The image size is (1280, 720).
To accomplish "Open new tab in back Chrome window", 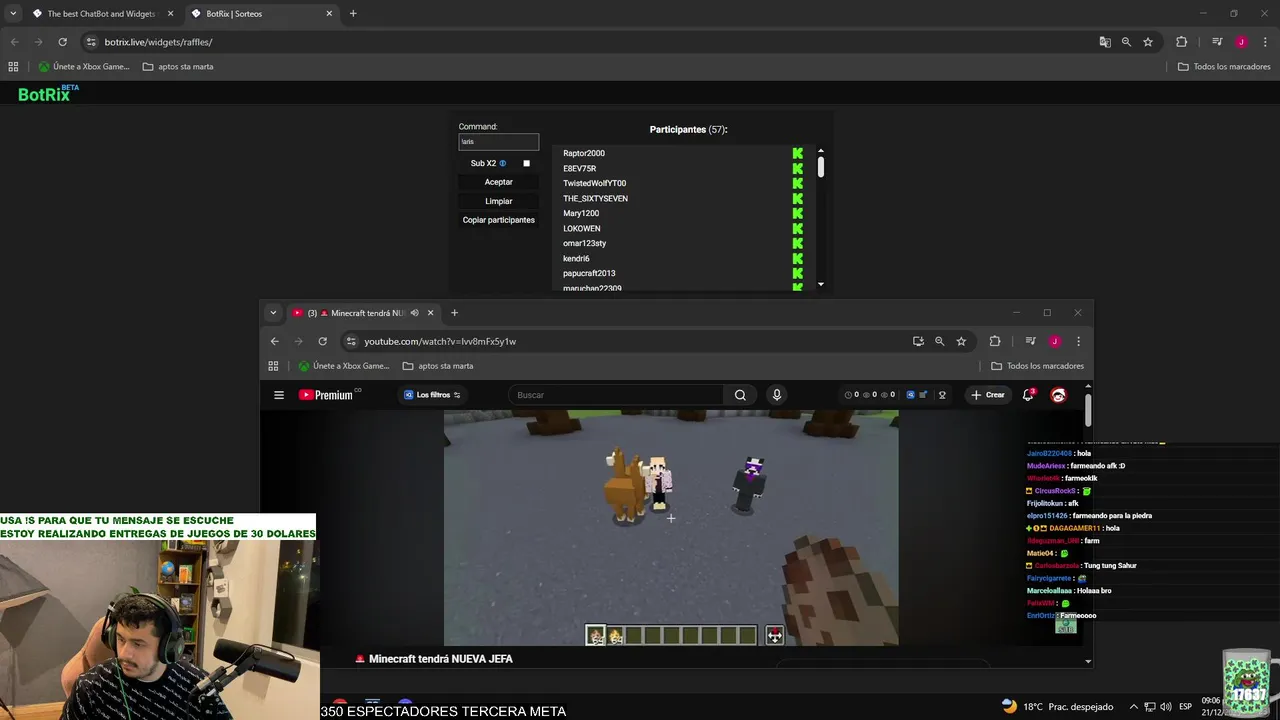I will point(353,14).
